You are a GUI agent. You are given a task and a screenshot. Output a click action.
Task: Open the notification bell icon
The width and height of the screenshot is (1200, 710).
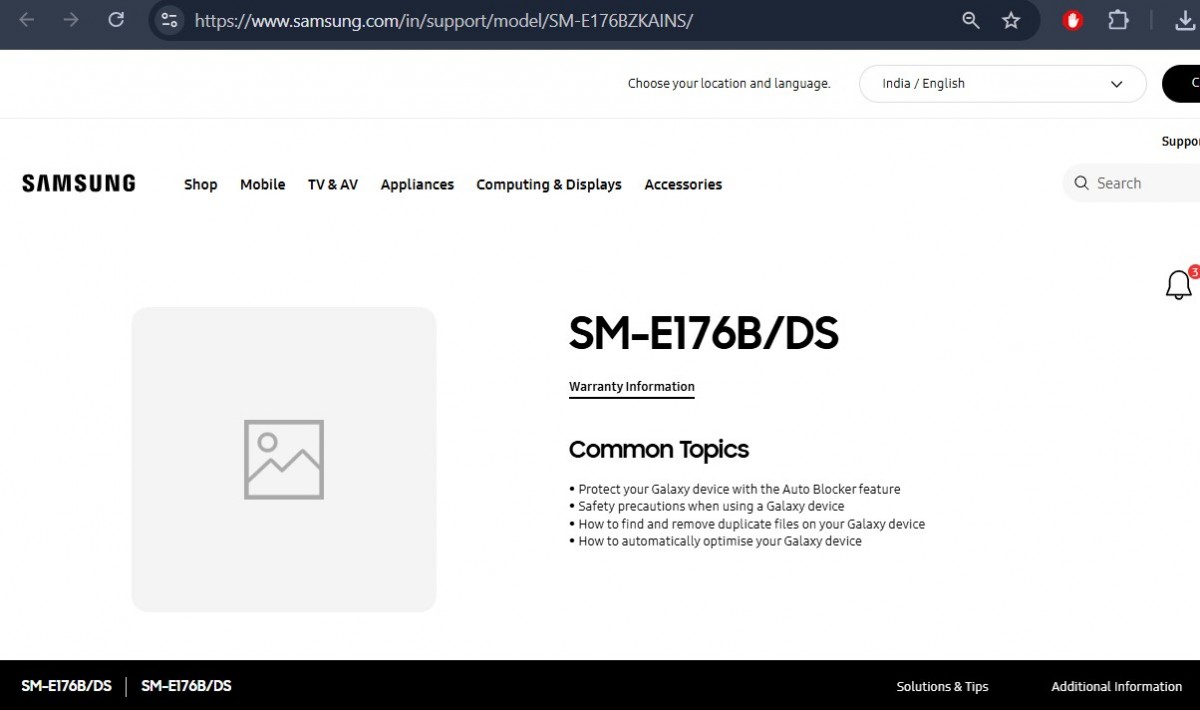[1179, 286]
